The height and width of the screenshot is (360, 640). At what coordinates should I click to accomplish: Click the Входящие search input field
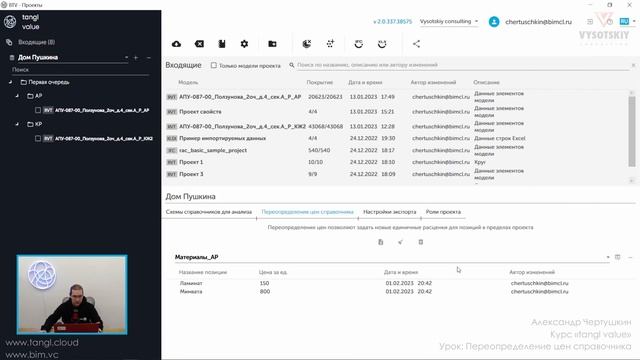[463, 65]
